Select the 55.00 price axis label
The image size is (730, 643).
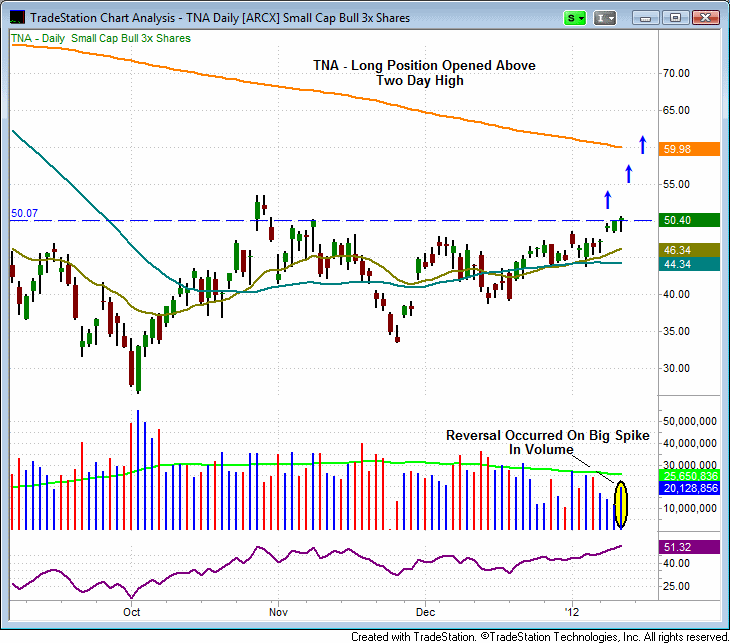pyautogui.click(x=676, y=184)
